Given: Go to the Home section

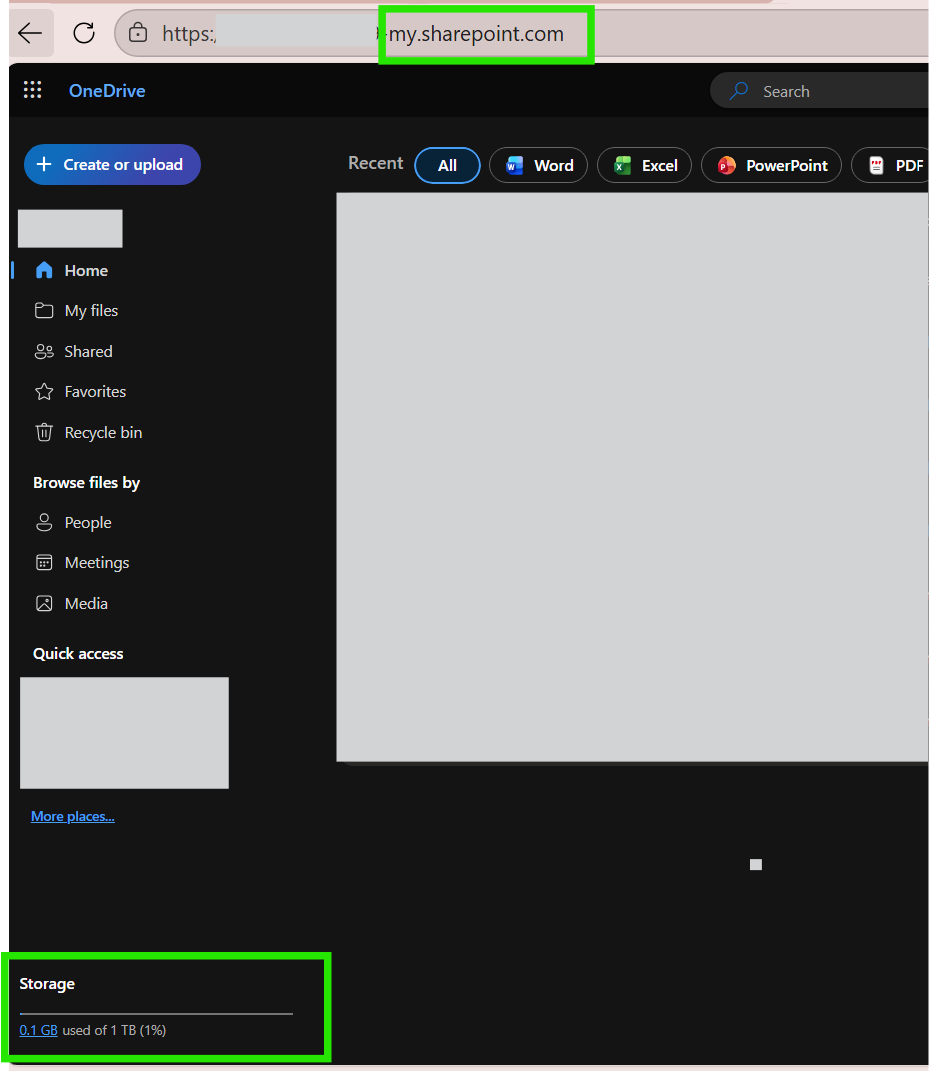Looking at the screenshot, I should click(x=86, y=270).
